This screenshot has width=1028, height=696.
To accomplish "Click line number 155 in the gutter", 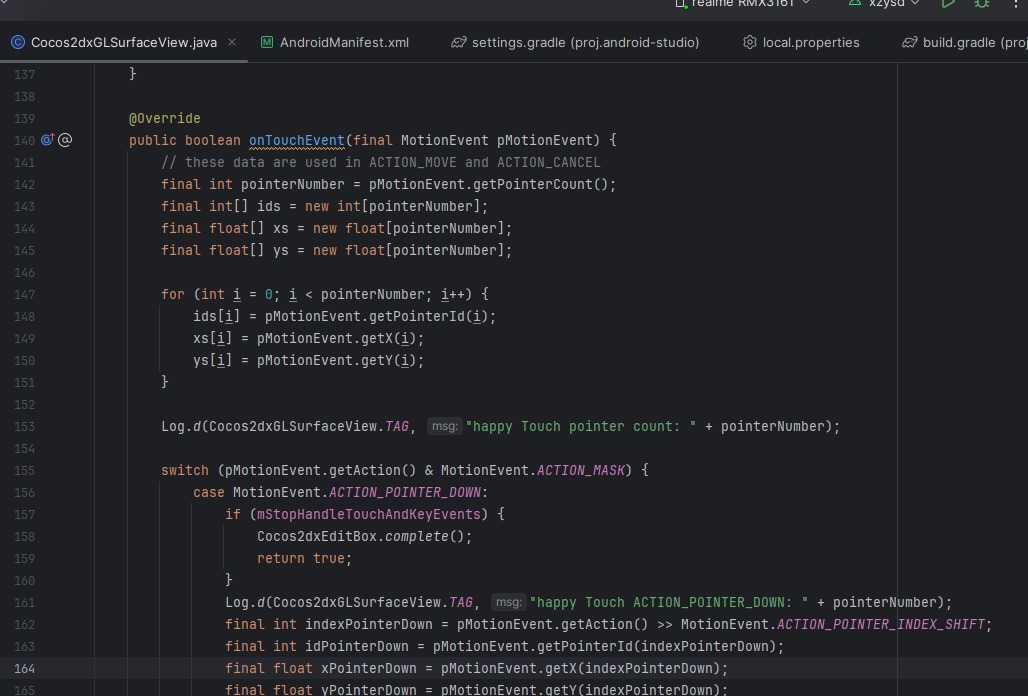I will click(24, 471).
